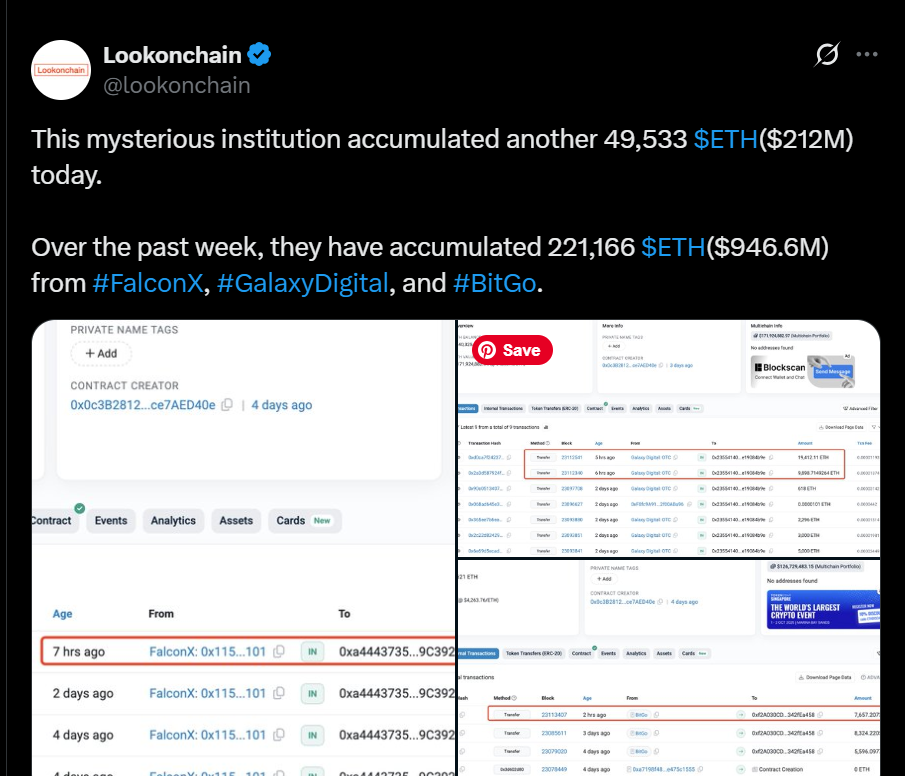
Task: Copy FalconX address in 7 hrs row
Action: pos(279,651)
